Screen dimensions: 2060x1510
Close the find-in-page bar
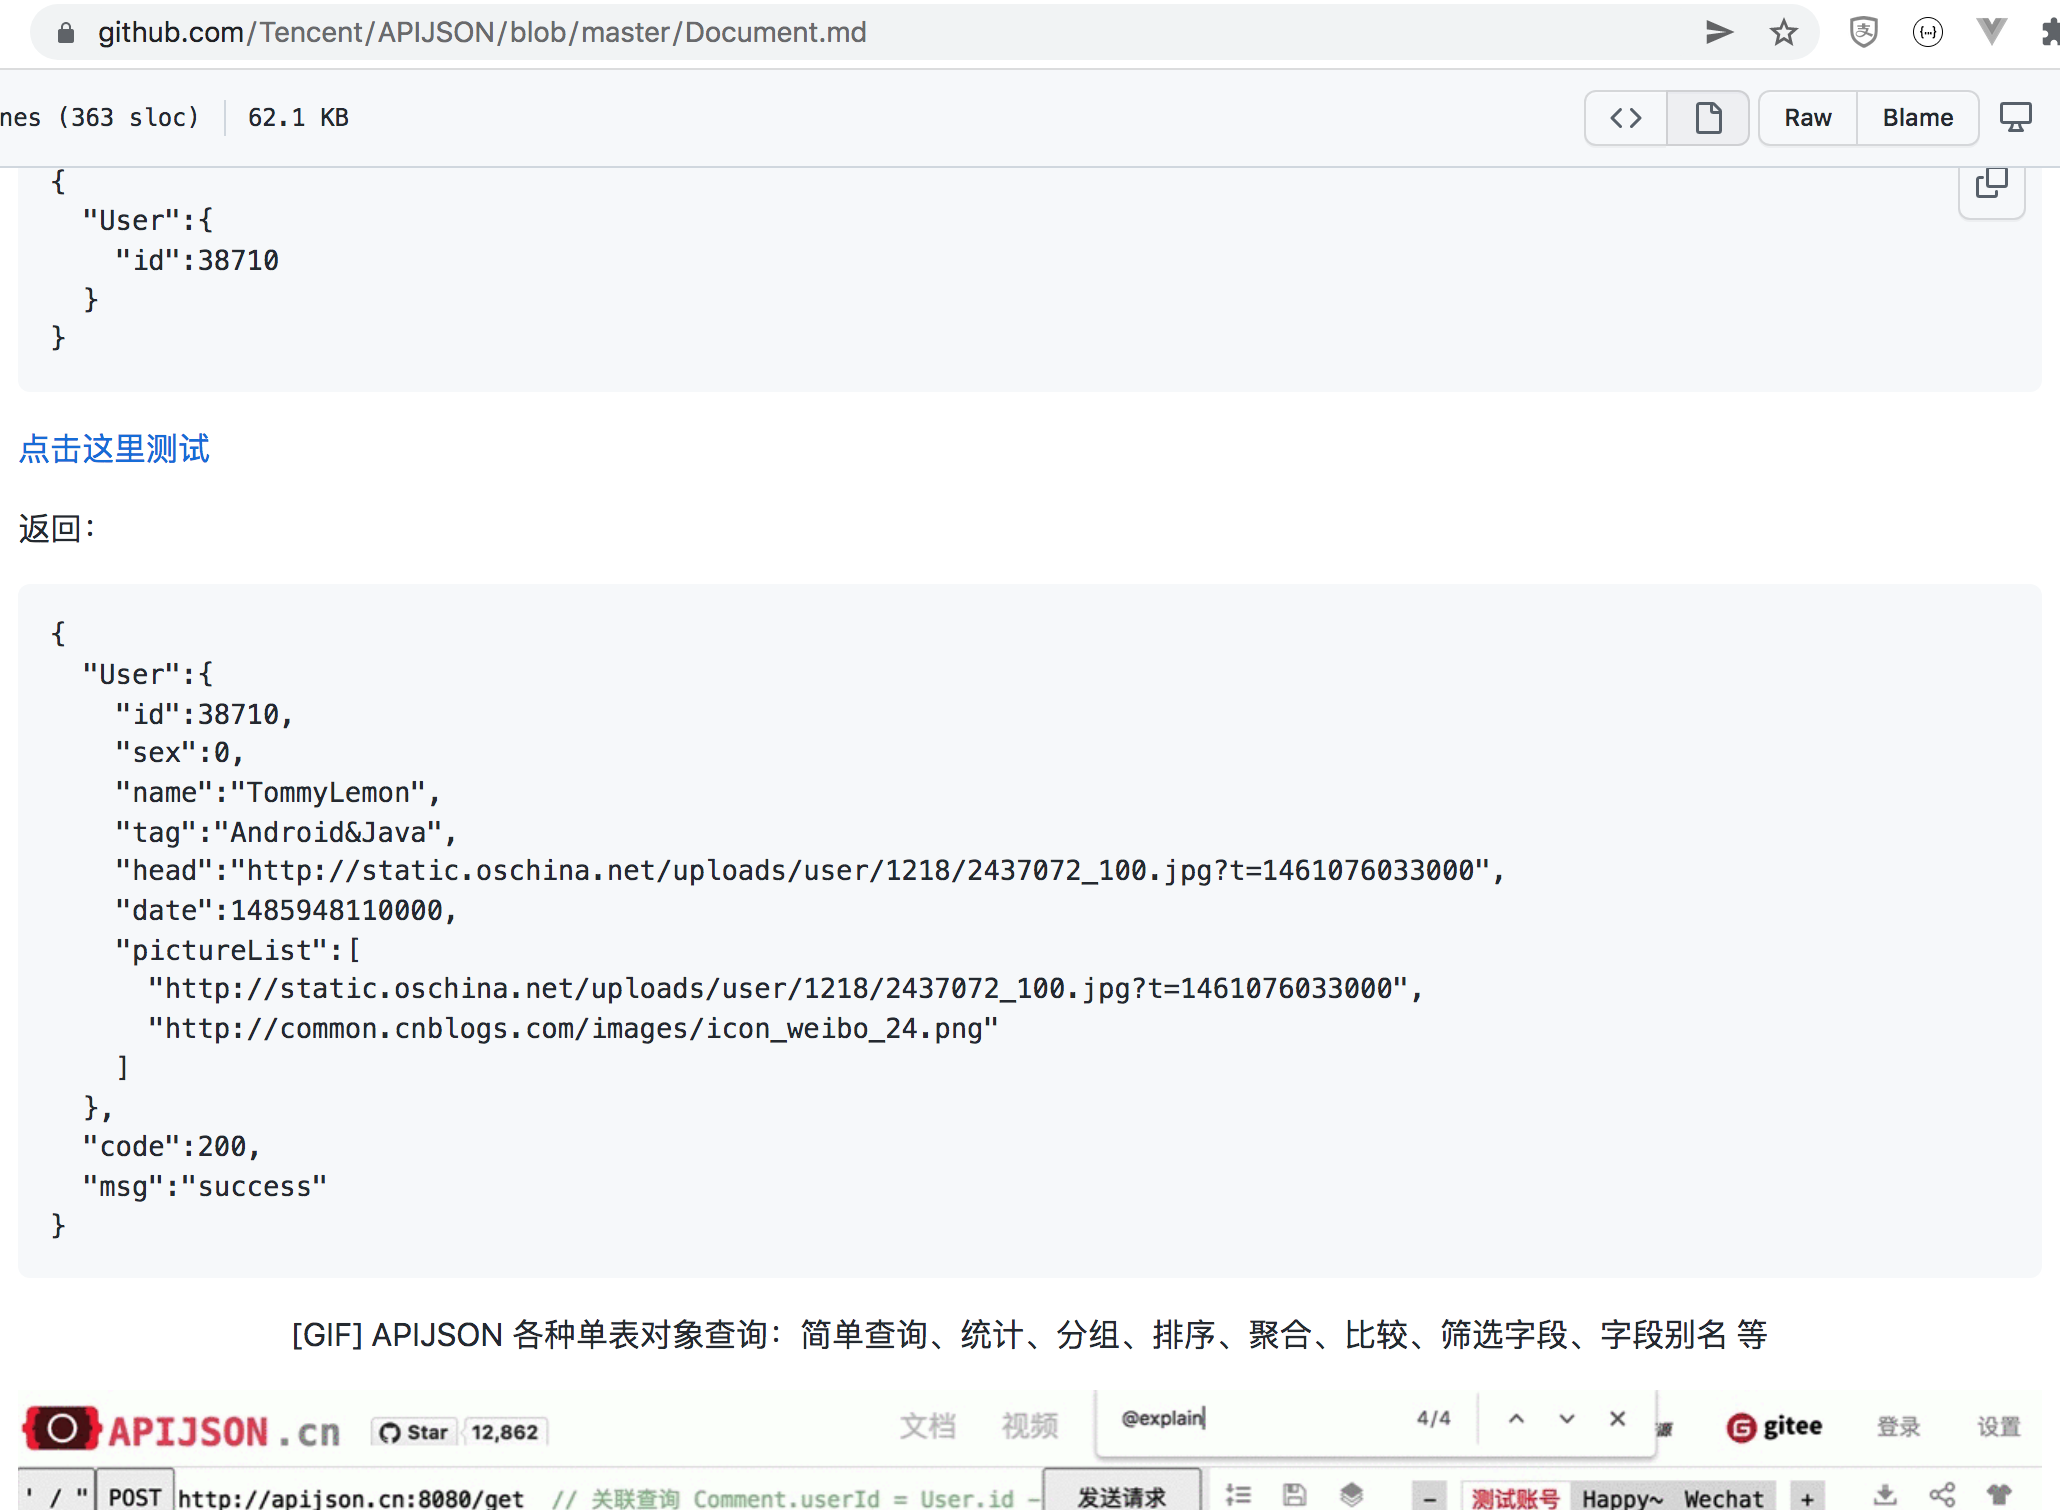click(x=1617, y=1418)
